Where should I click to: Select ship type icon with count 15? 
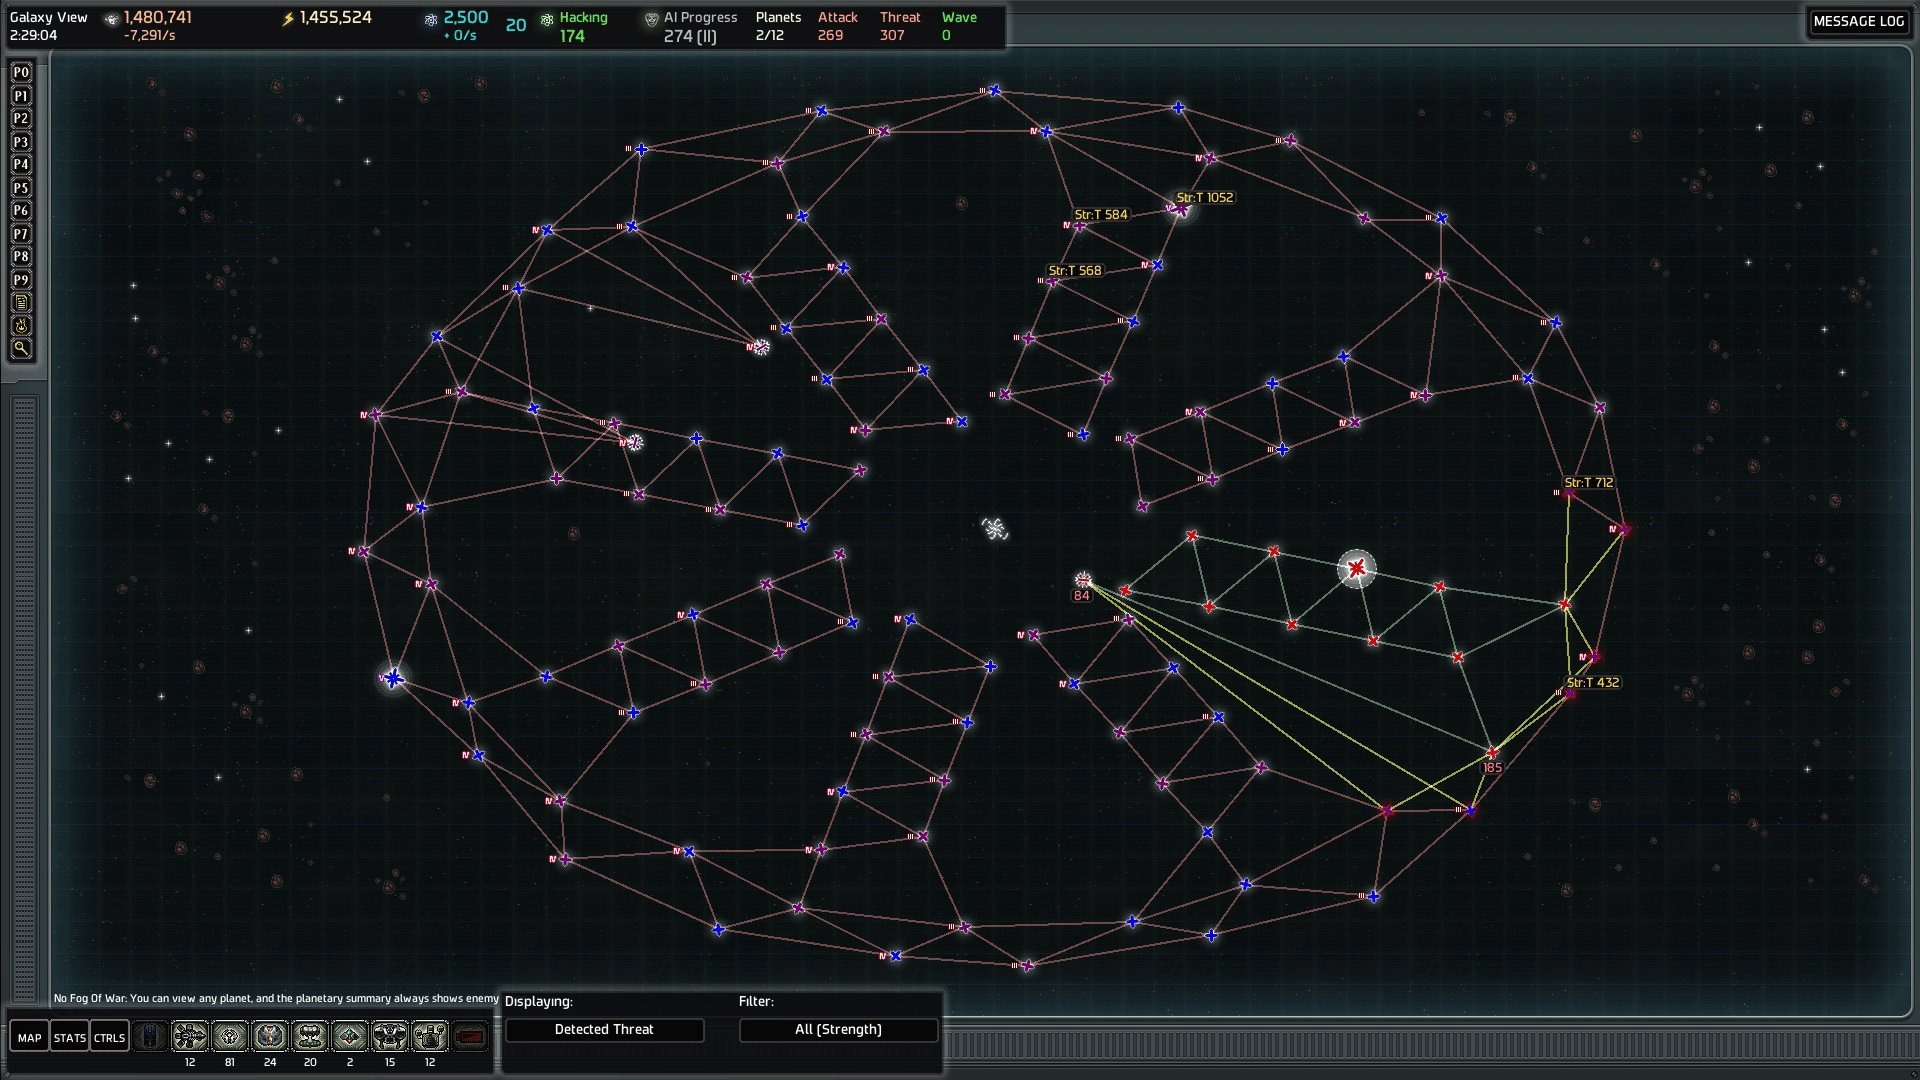pyautogui.click(x=390, y=1037)
